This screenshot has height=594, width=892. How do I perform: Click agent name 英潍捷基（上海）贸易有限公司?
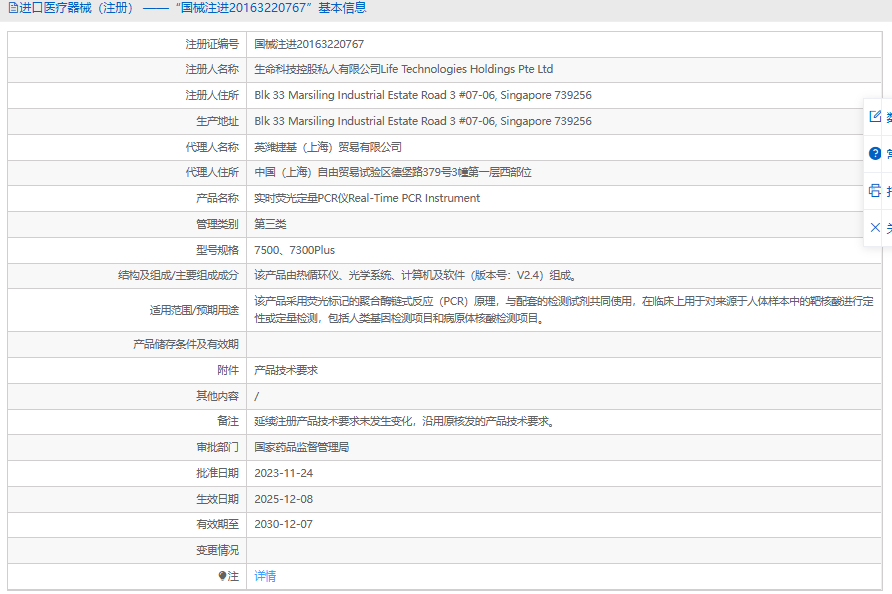click(328, 147)
